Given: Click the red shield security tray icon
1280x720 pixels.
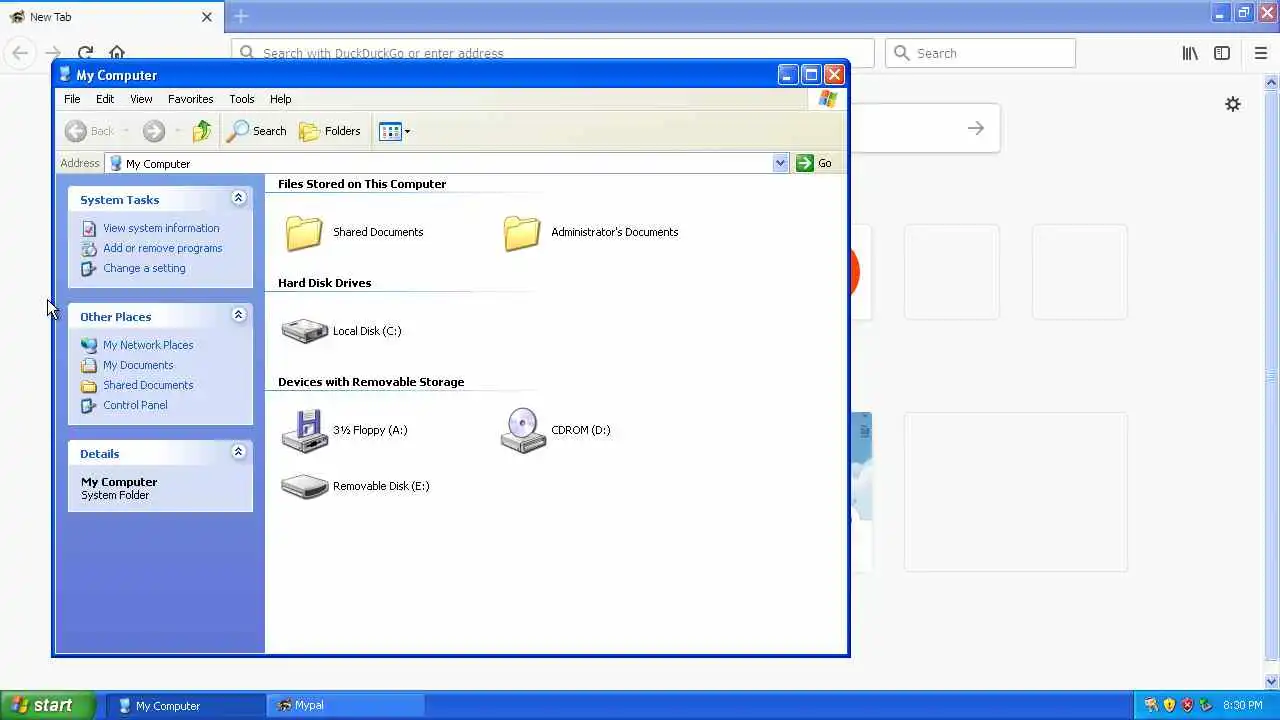Looking at the screenshot, I should click(1188, 705).
